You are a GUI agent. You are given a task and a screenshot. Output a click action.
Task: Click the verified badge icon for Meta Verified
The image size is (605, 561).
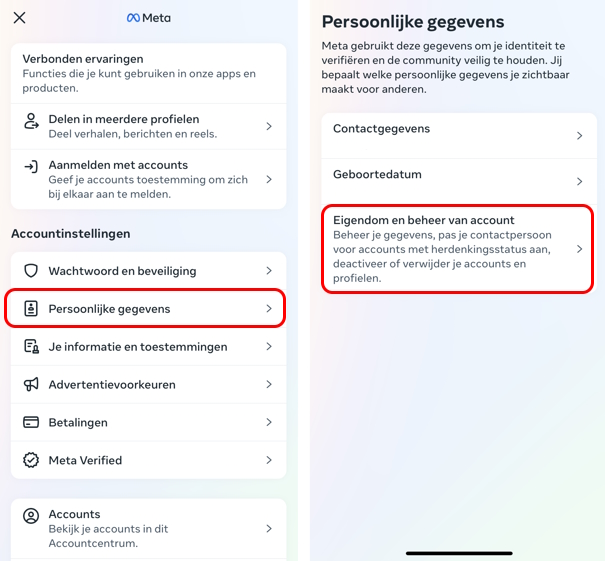coord(31,460)
